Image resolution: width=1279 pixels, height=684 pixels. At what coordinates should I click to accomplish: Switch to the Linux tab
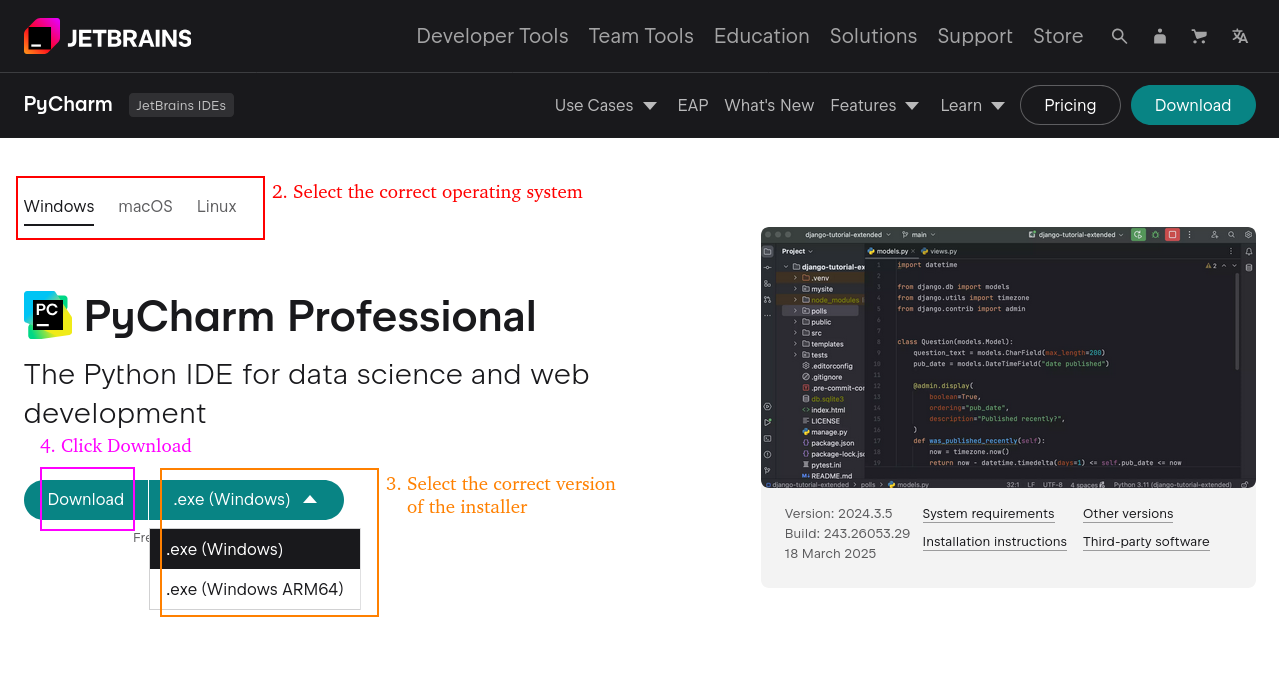[216, 206]
